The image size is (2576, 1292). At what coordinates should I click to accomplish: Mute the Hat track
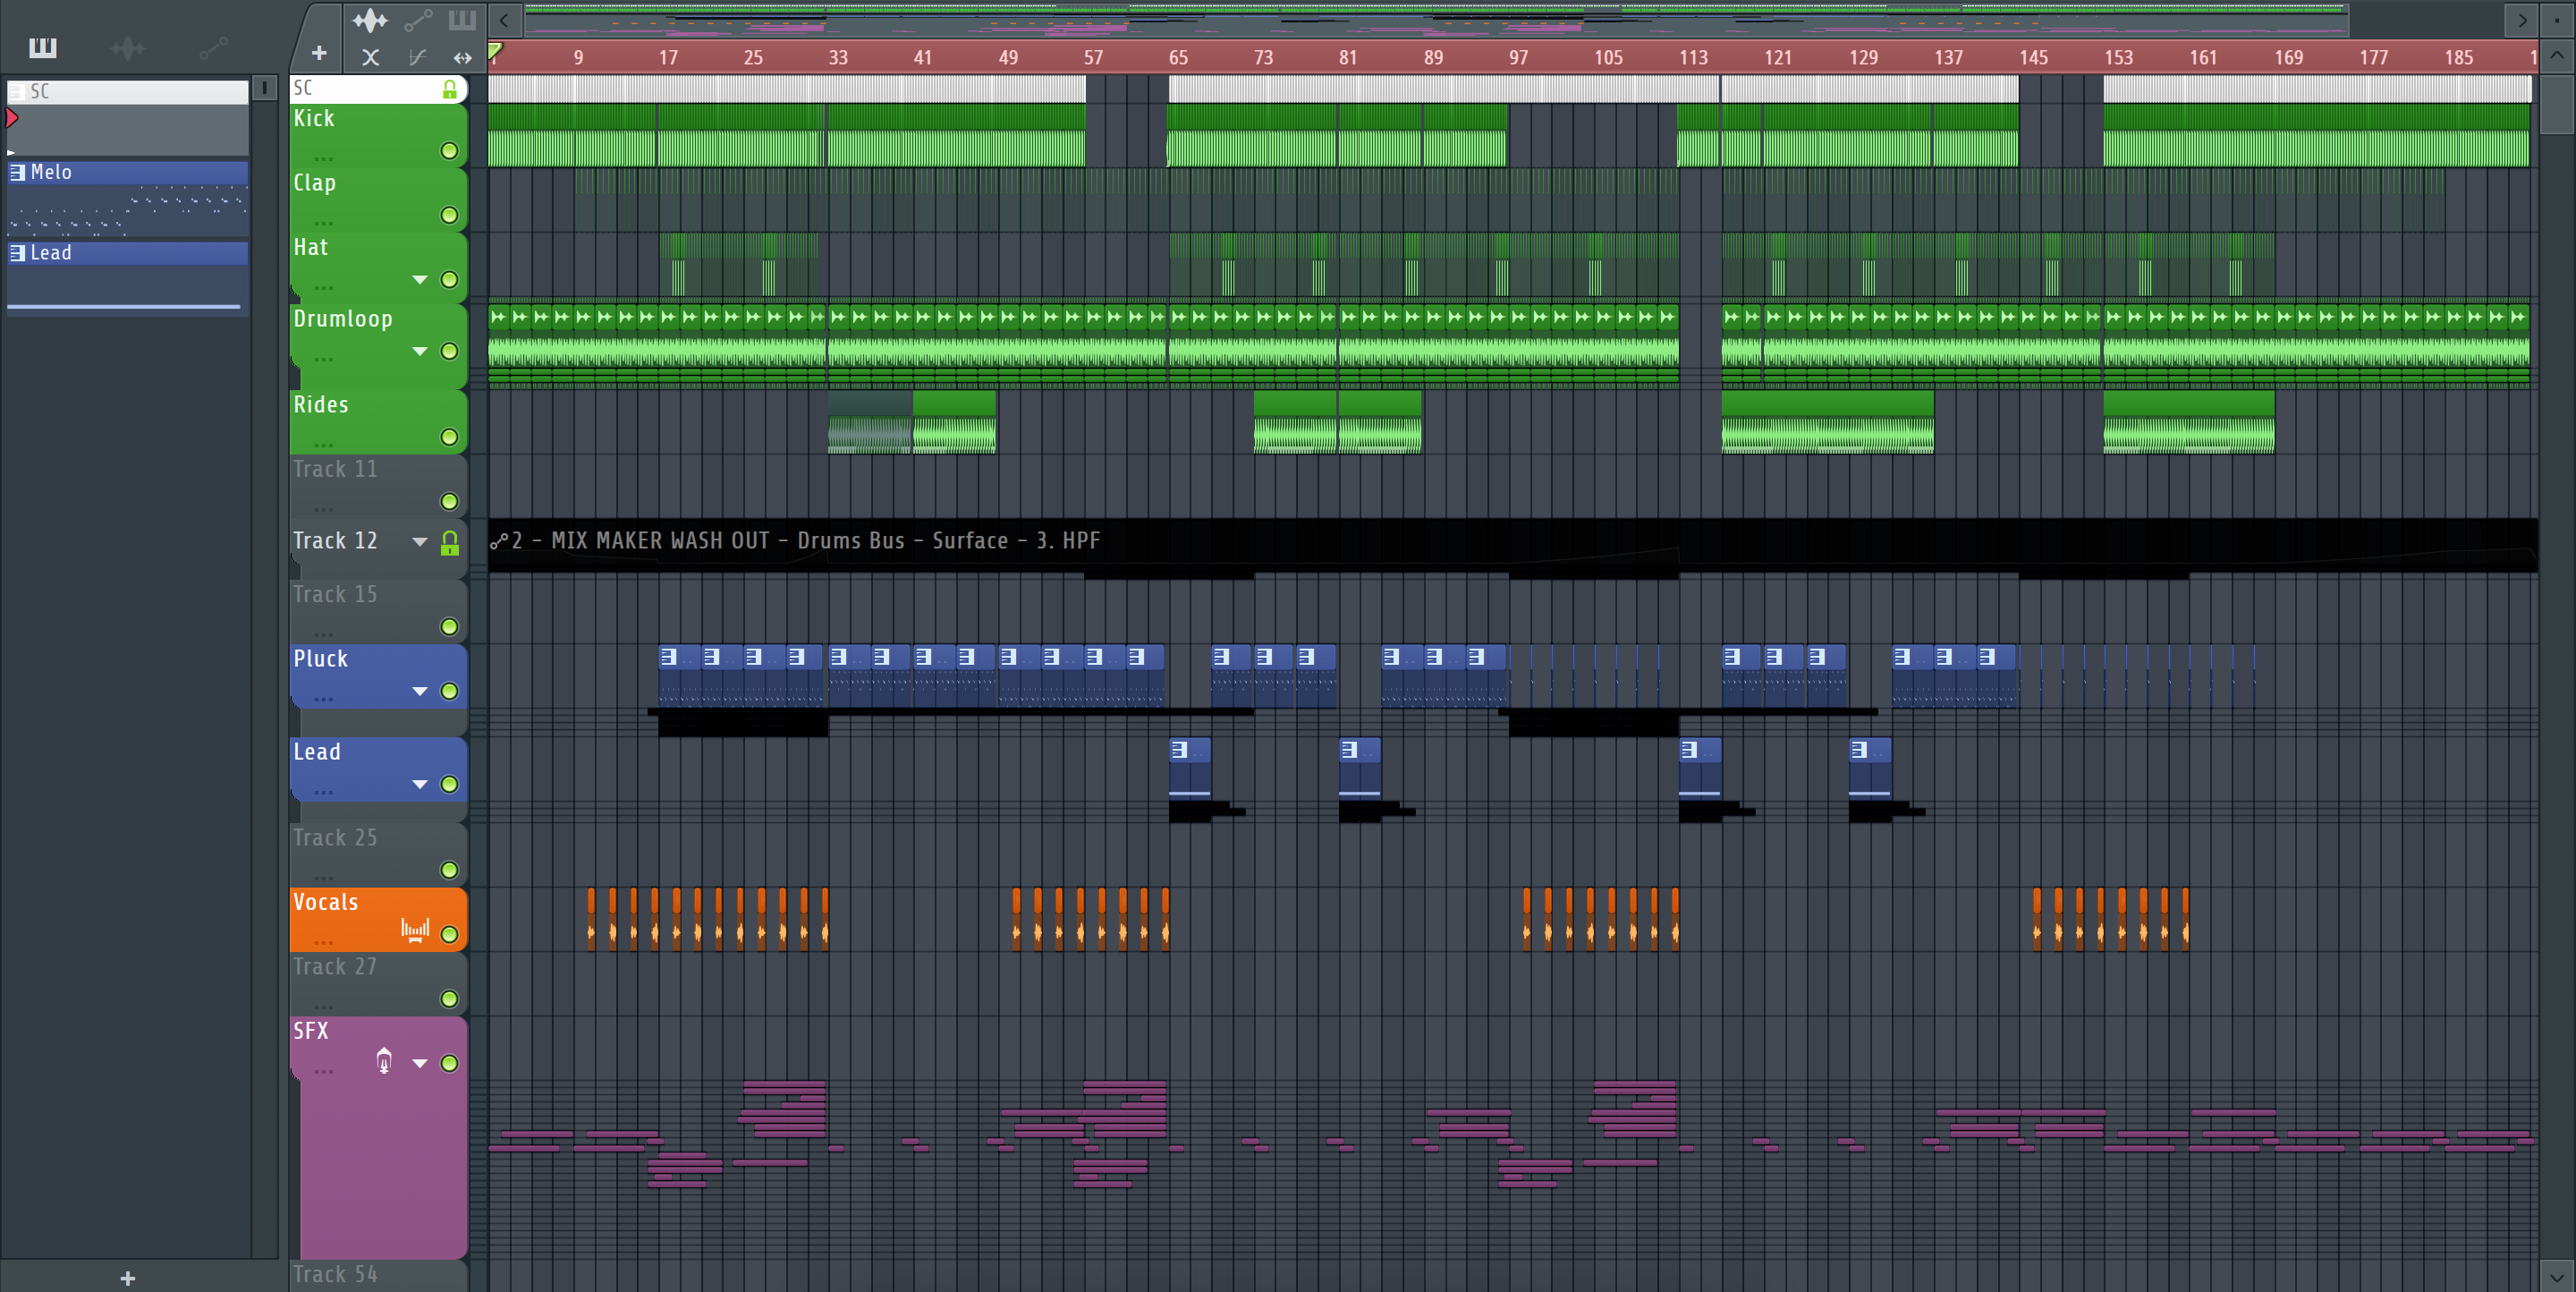pyautogui.click(x=449, y=280)
